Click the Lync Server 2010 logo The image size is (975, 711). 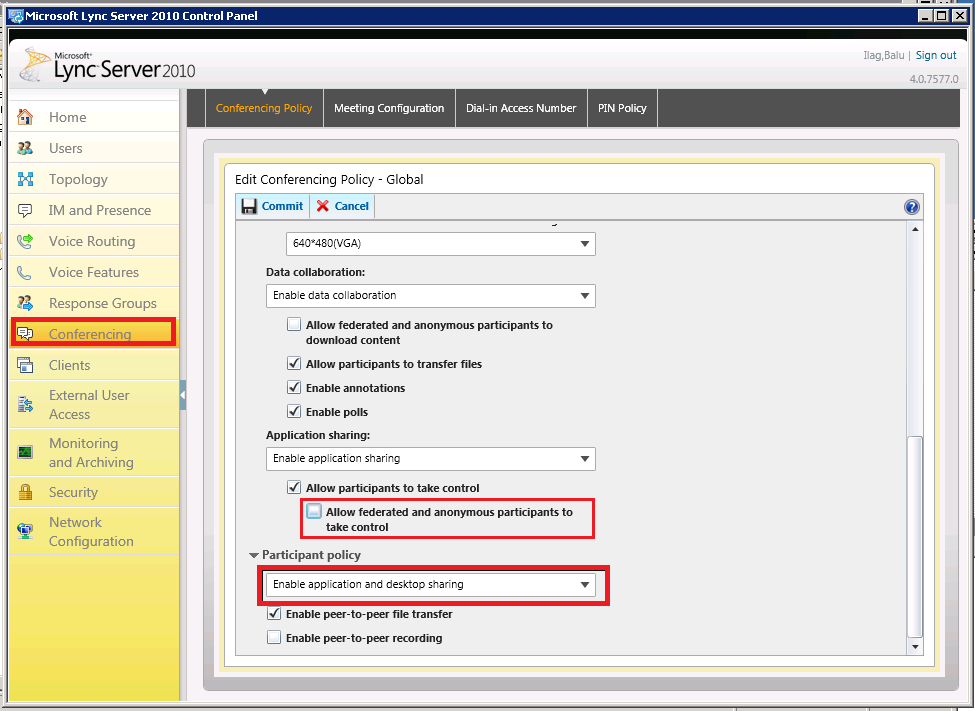click(108, 66)
